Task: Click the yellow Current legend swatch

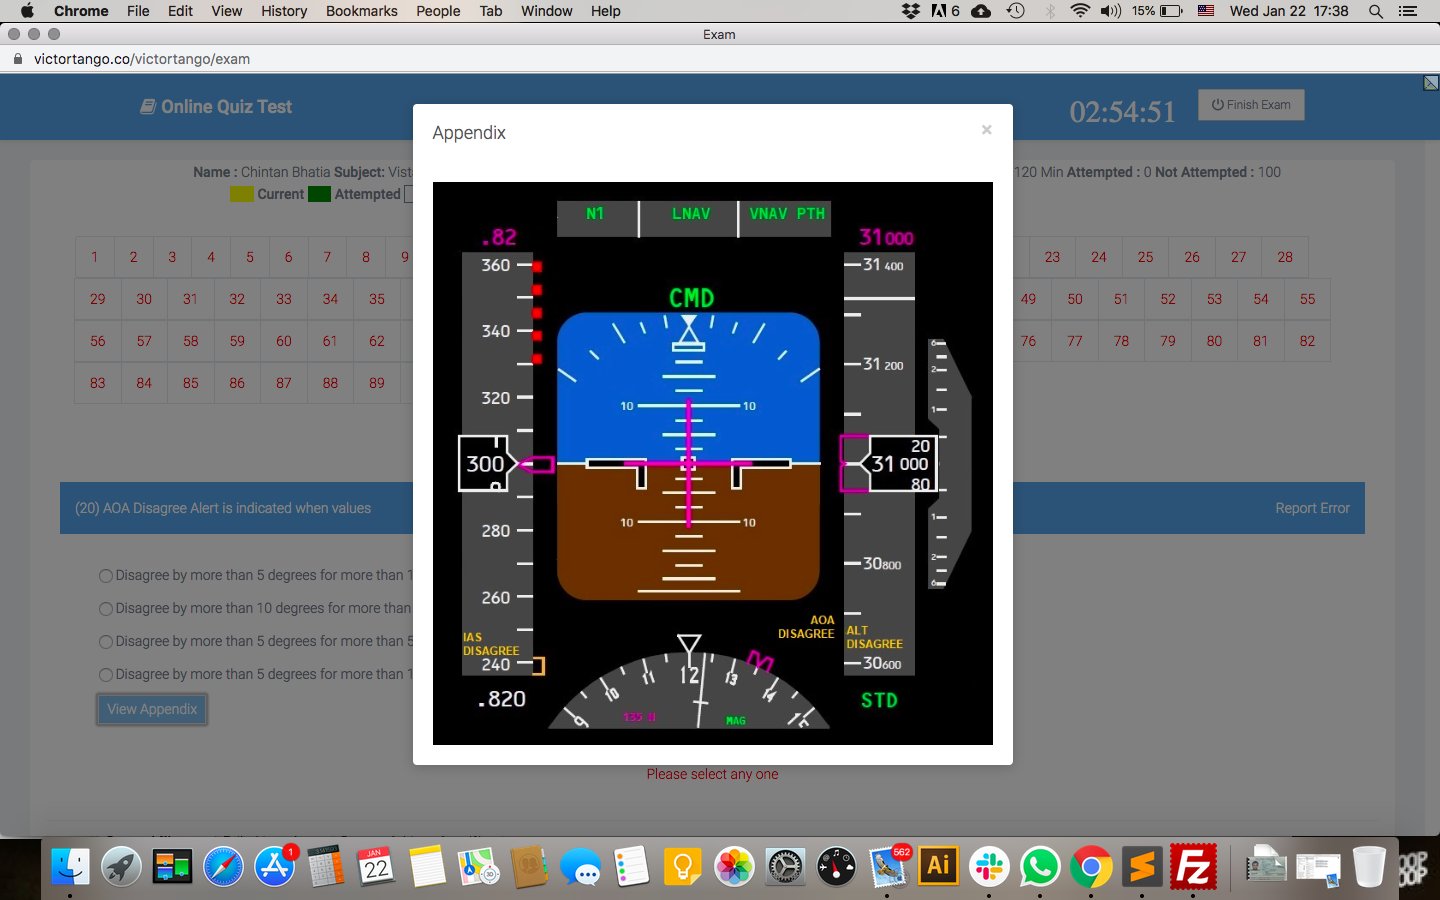Action: 241,194
